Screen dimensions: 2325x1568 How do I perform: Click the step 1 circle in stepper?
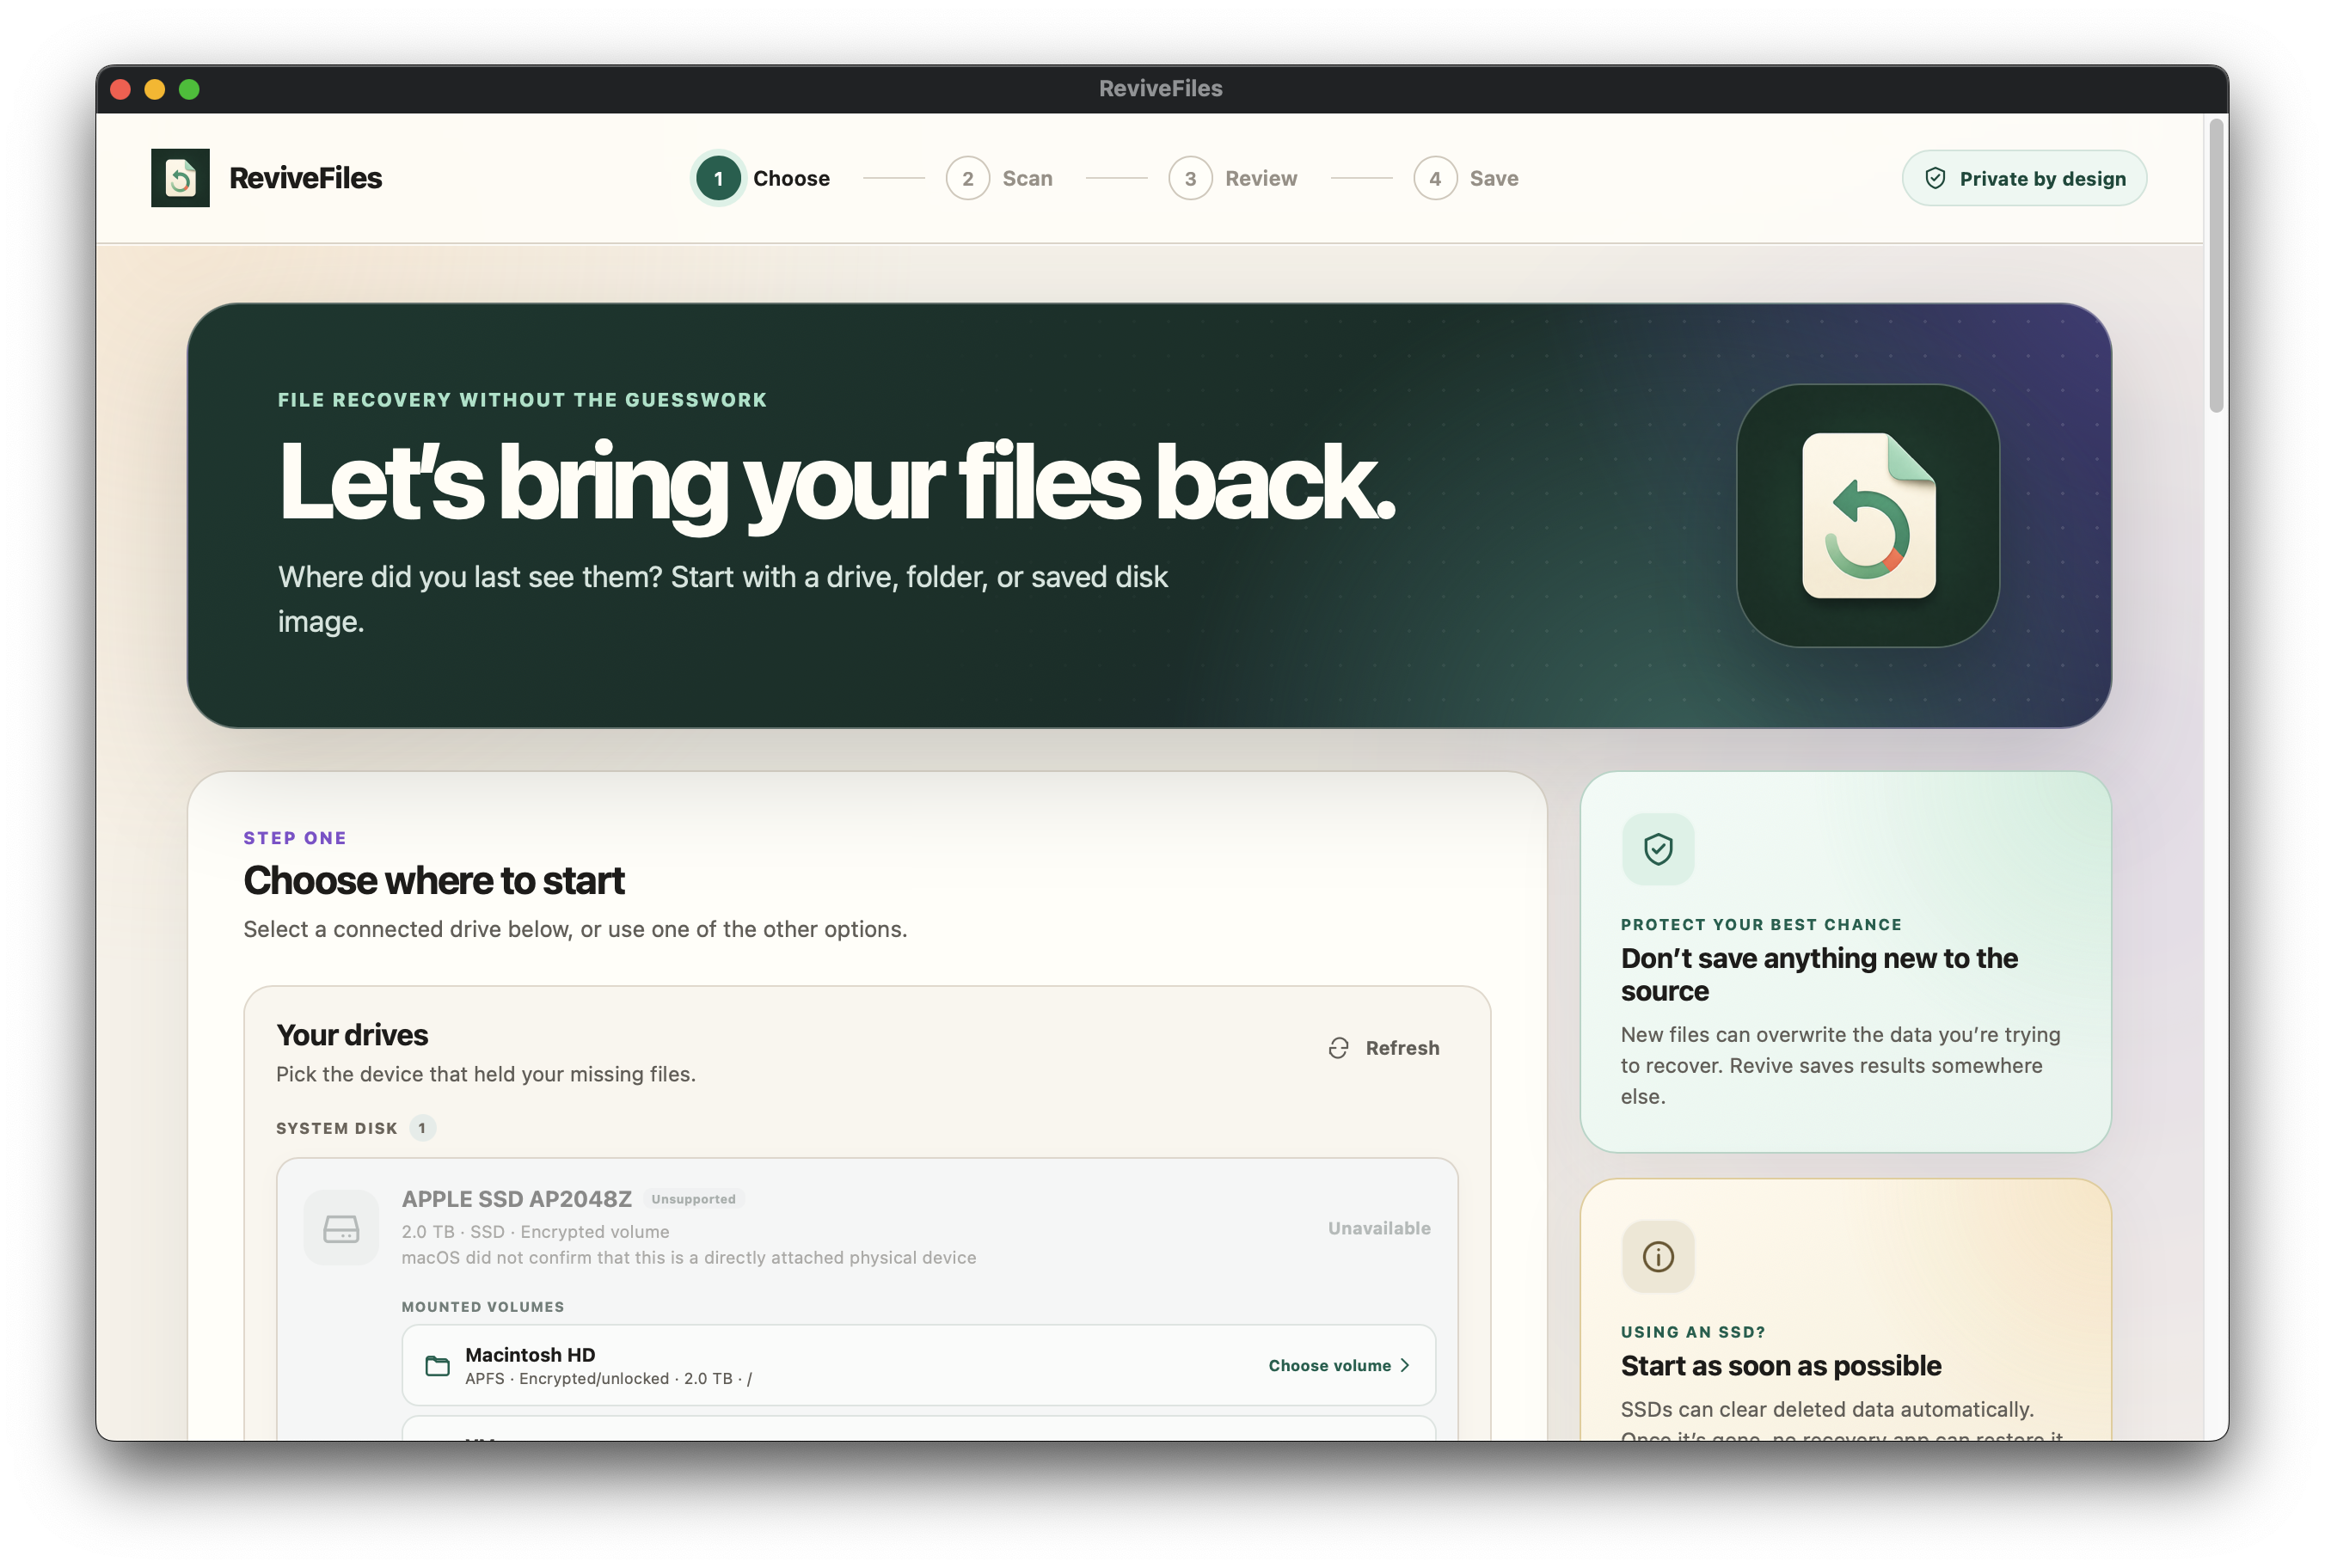click(x=718, y=178)
